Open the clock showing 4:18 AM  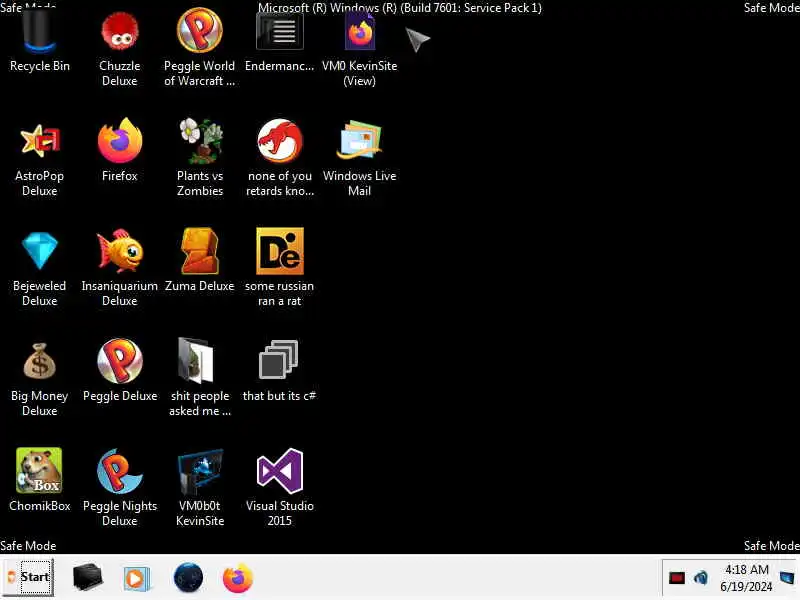pos(746,578)
